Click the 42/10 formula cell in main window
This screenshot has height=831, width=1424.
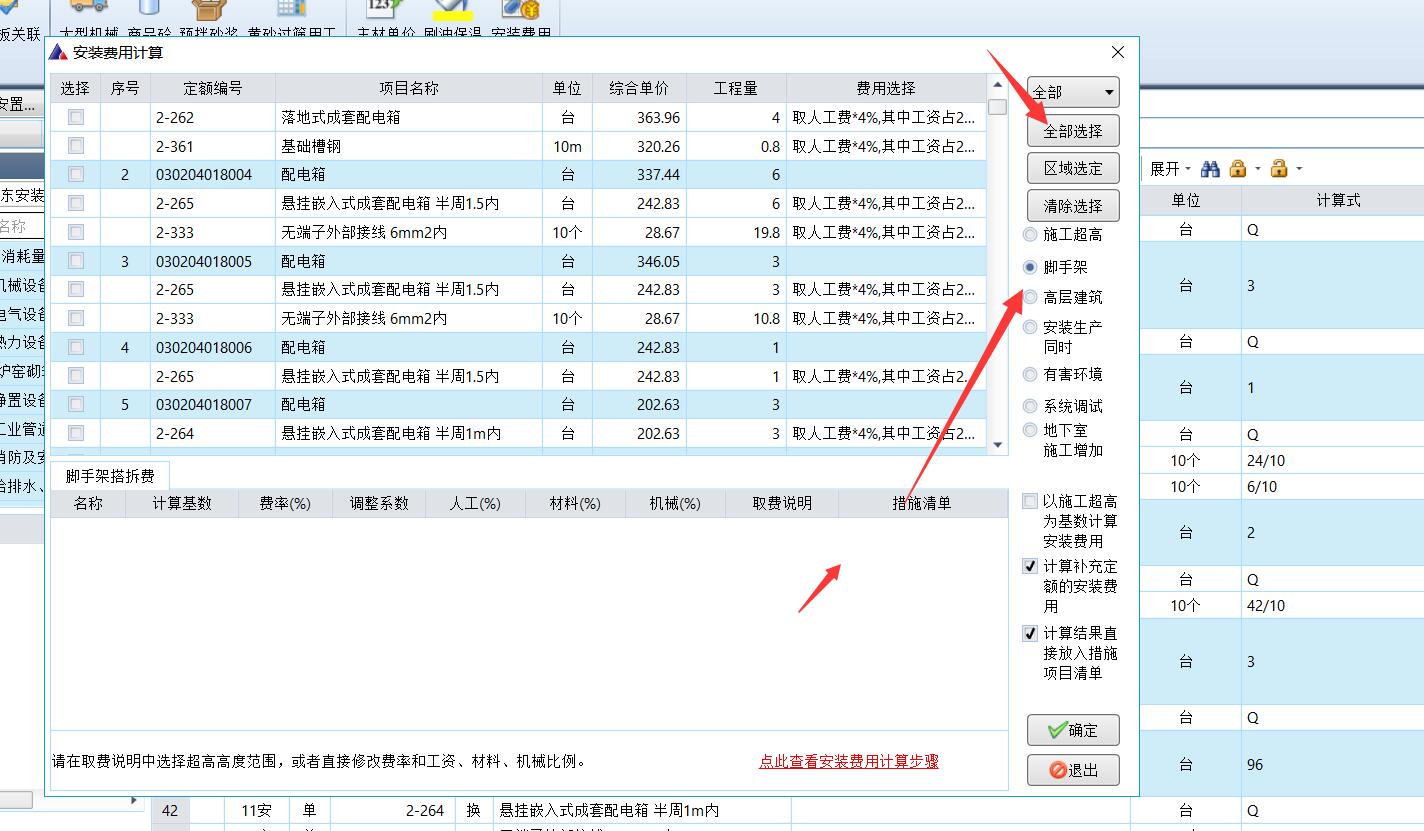(1332, 605)
